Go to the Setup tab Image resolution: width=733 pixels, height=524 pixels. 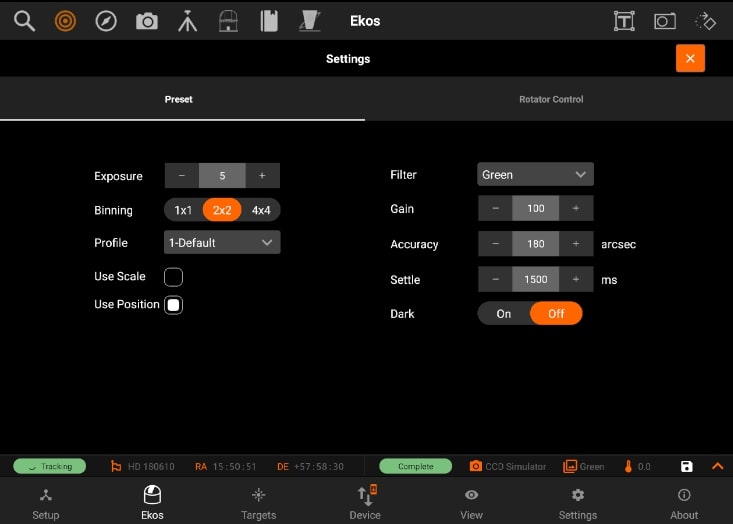pyautogui.click(x=46, y=504)
